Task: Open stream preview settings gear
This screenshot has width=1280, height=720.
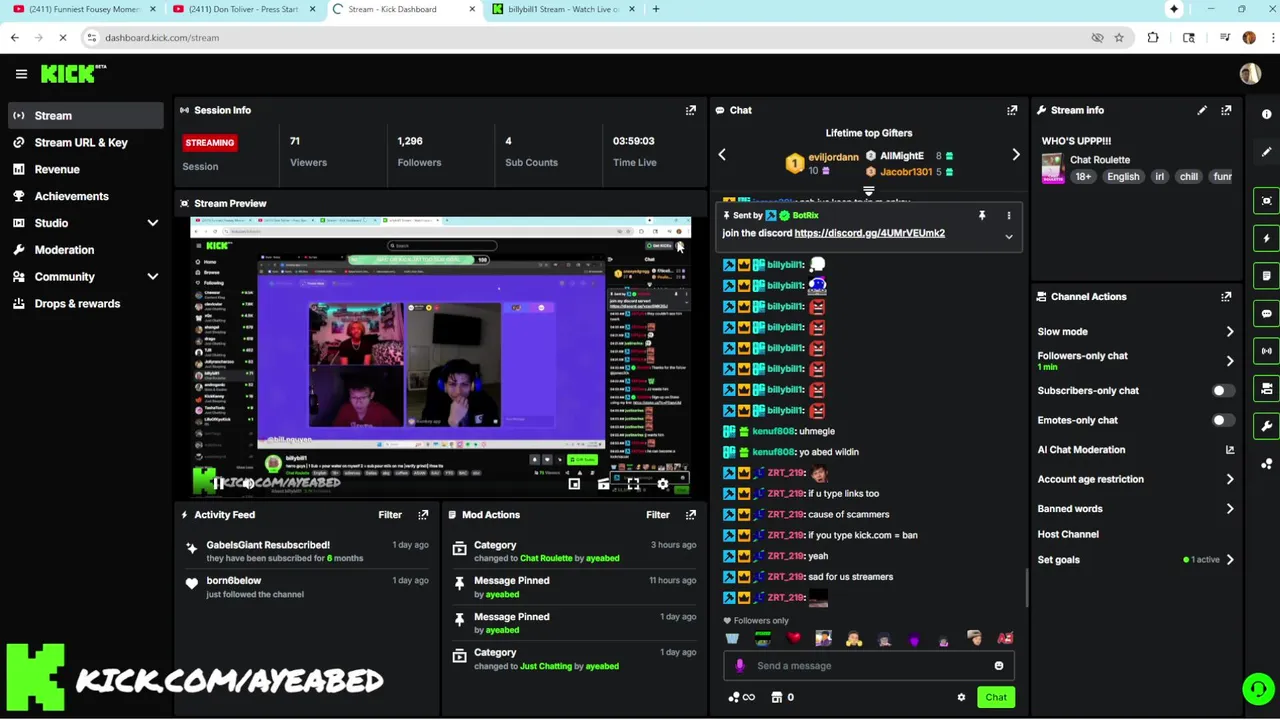Action: (x=662, y=485)
